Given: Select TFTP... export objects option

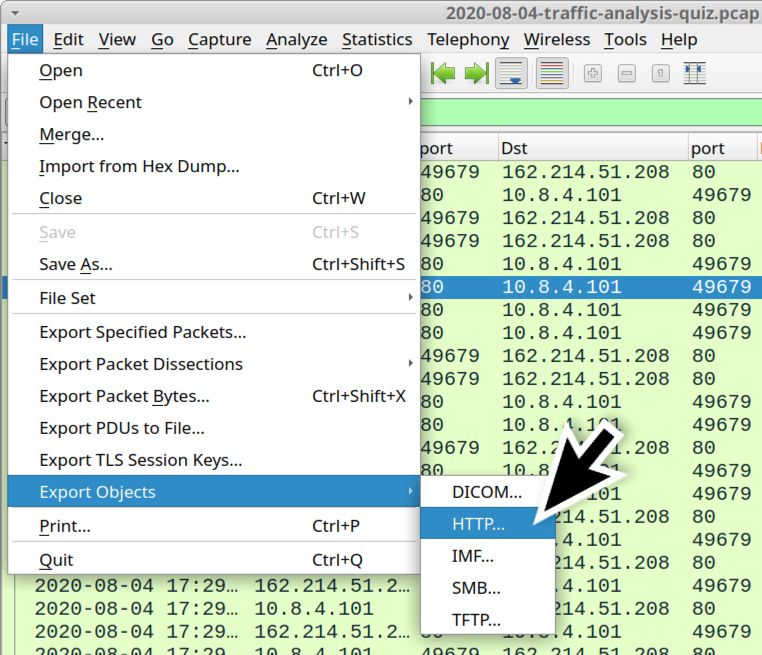Looking at the screenshot, I should click(x=487, y=620).
